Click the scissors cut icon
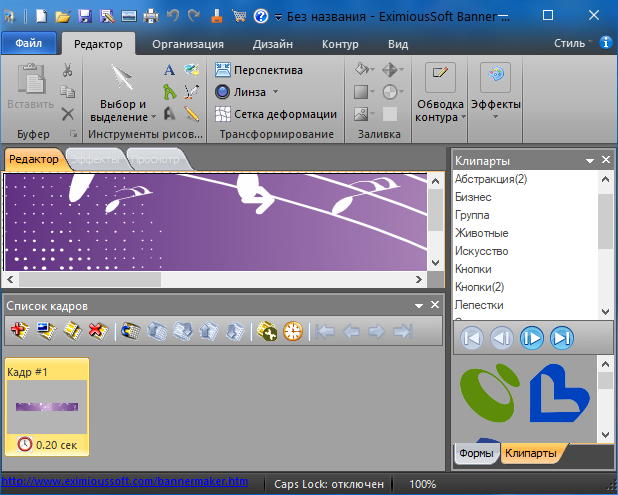This screenshot has width=618, height=495. 67,70
